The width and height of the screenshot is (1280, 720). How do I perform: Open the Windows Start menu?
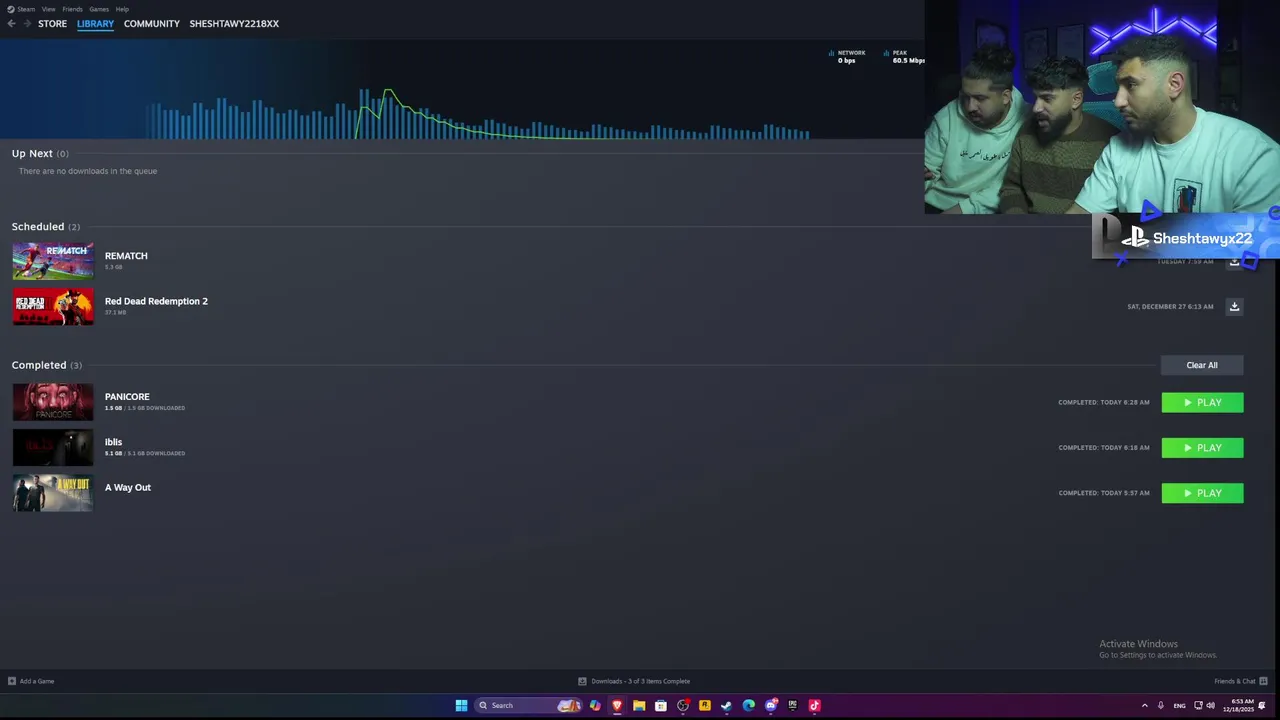(x=461, y=705)
